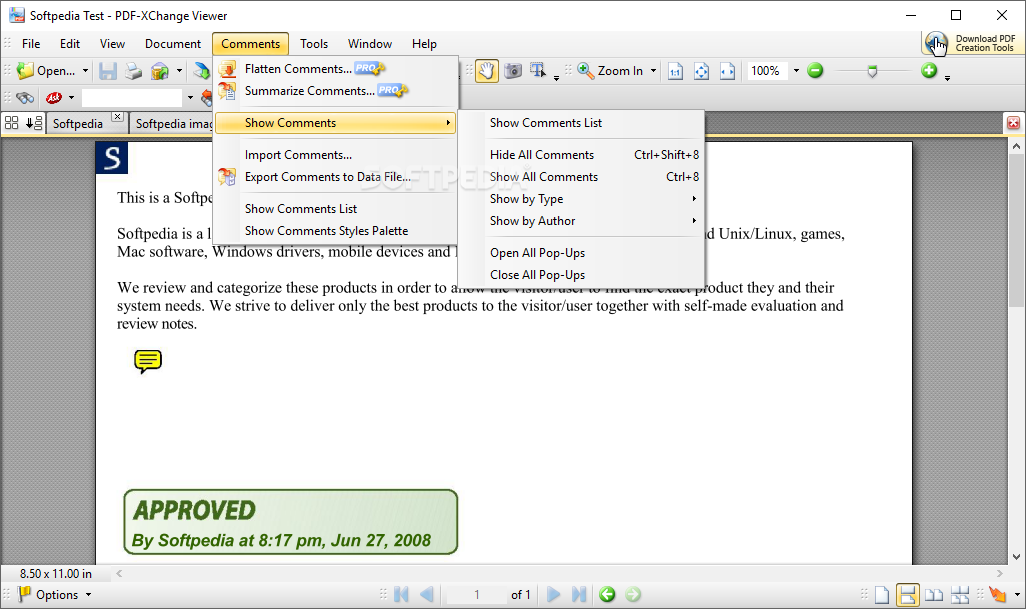Expand the Options dropdown in status bar
The image size is (1026, 609).
pyautogui.click(x=88, y=595)
